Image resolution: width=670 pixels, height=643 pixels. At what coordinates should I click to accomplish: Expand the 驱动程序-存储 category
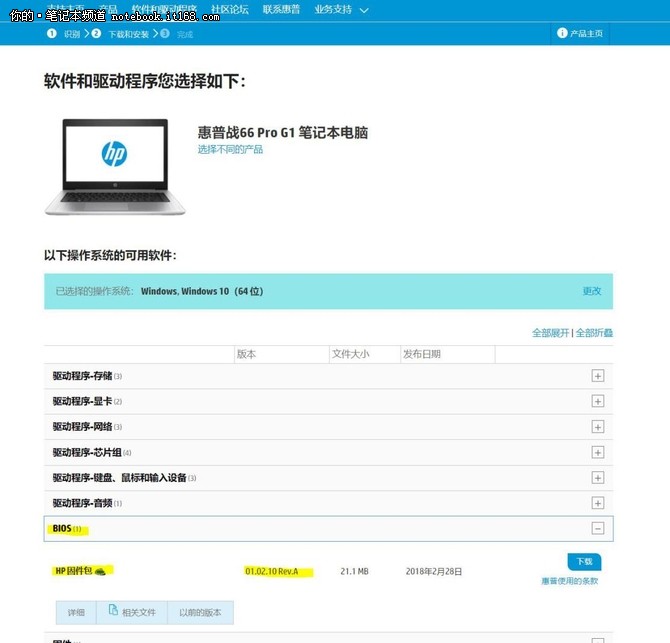(x=597, y=376)
